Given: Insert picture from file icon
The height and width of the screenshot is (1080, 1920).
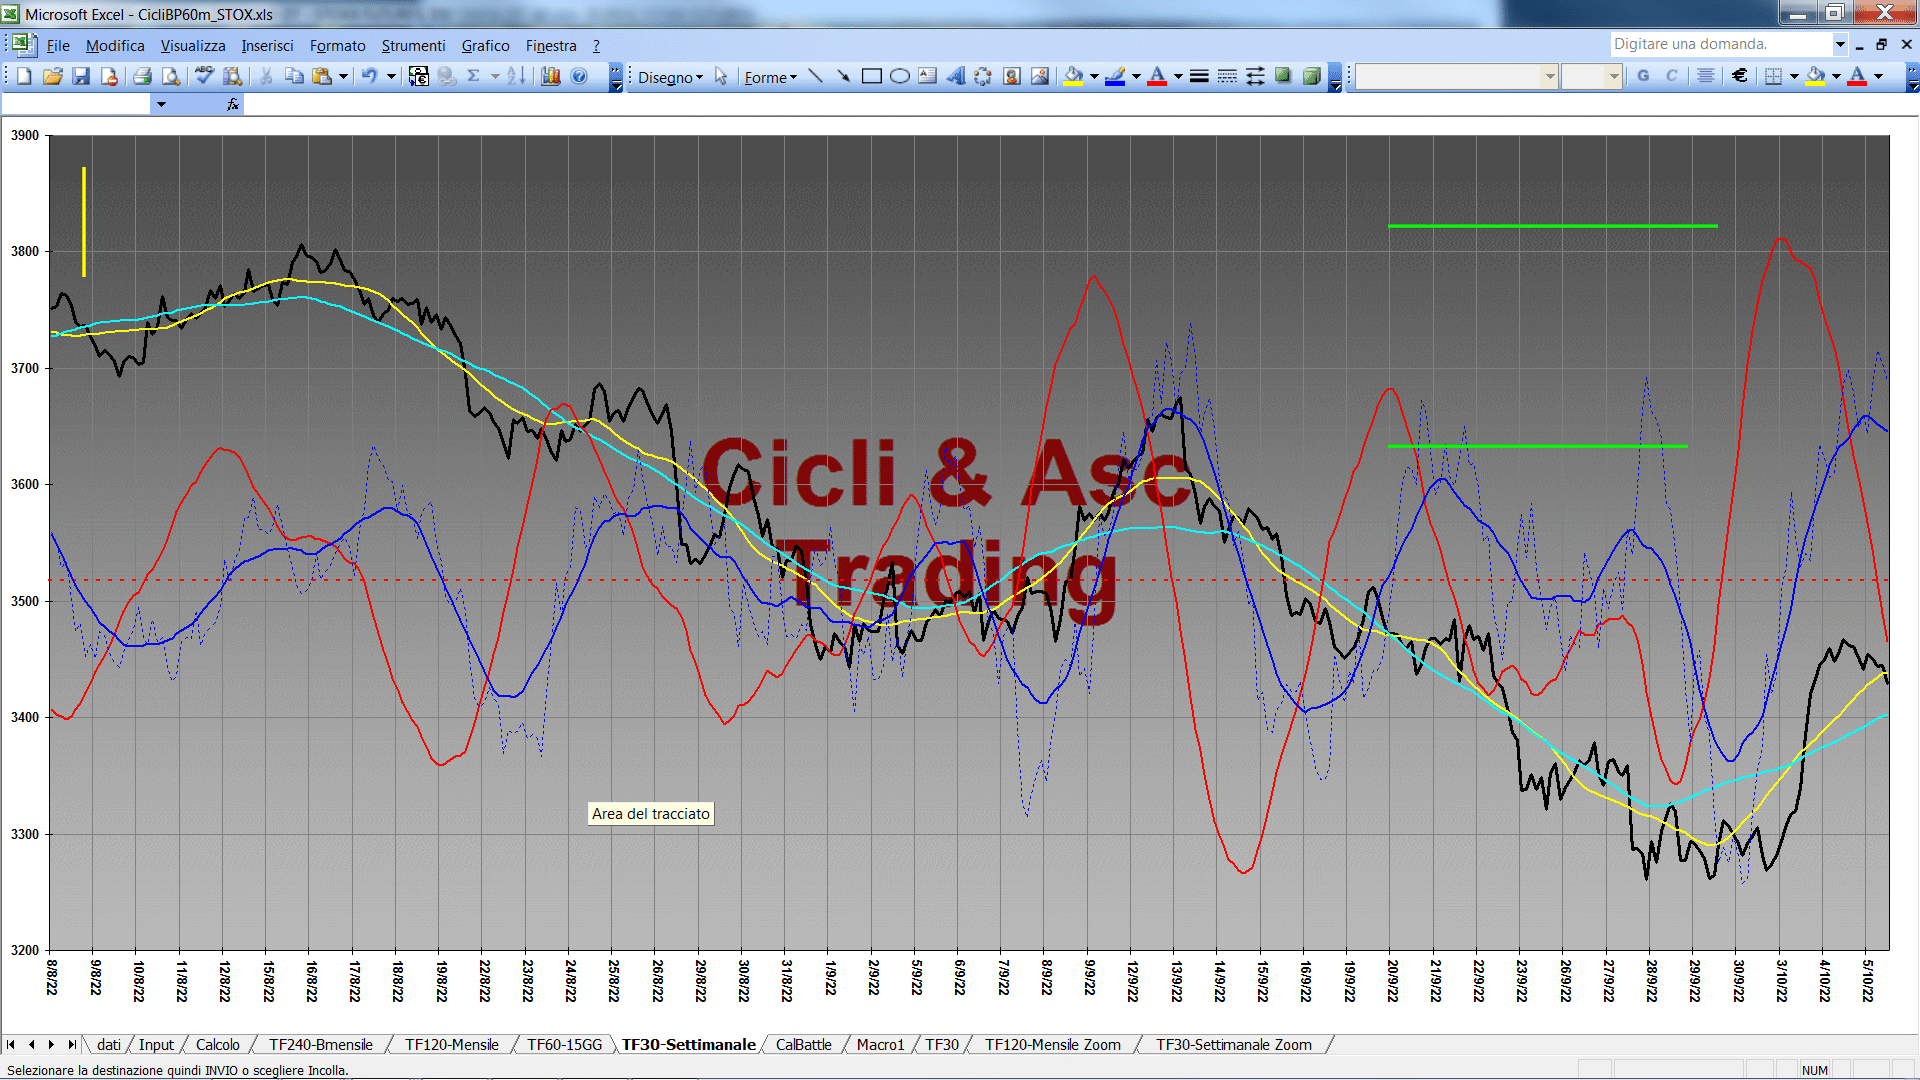Looking at the screenshot, I should pyautogui.click(x=1040, y=76).
